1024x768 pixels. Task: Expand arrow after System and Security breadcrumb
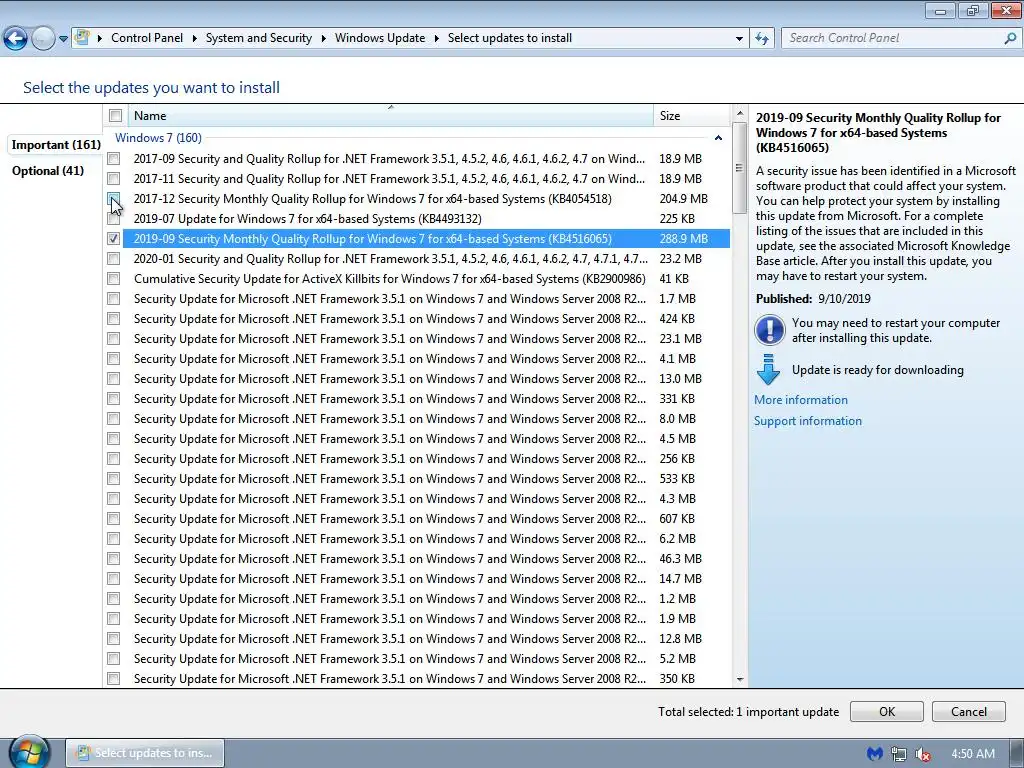point(323,39)
